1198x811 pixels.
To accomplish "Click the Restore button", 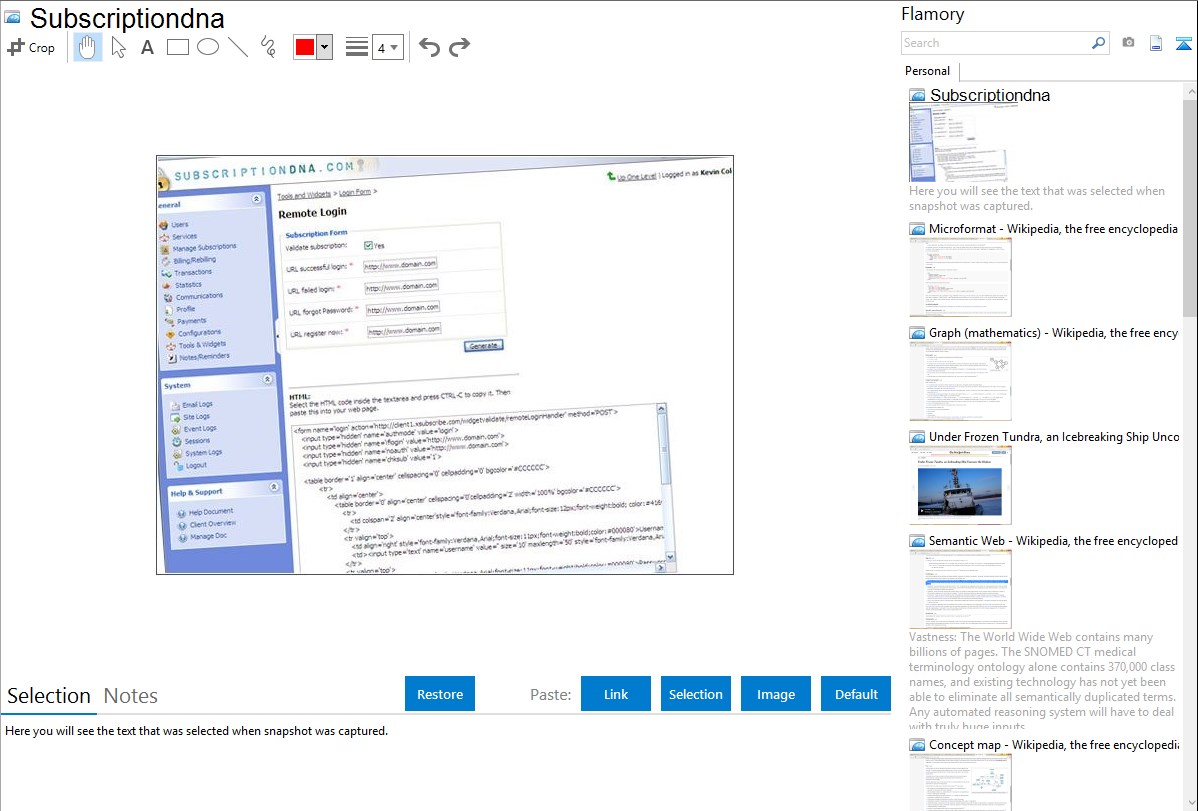I will point(440,694).
